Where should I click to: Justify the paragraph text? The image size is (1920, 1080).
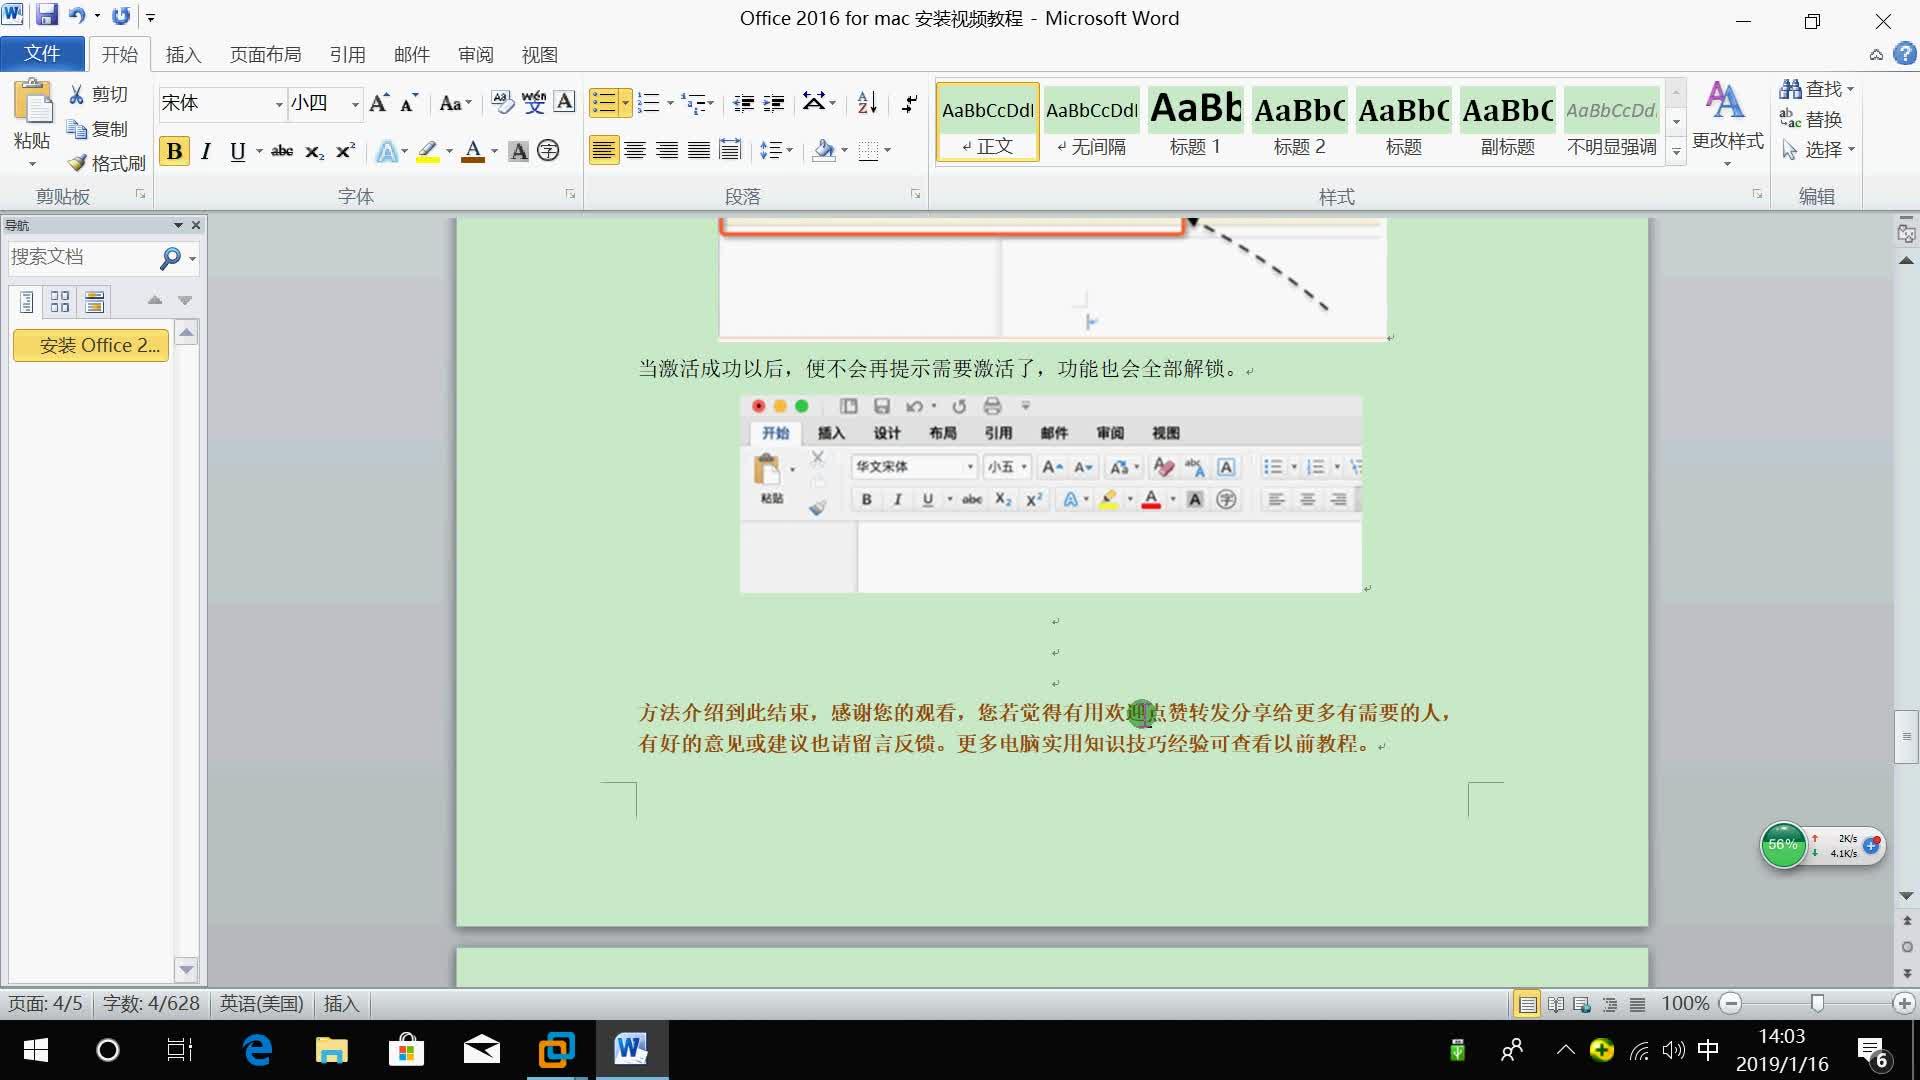[x=699, y=151]
